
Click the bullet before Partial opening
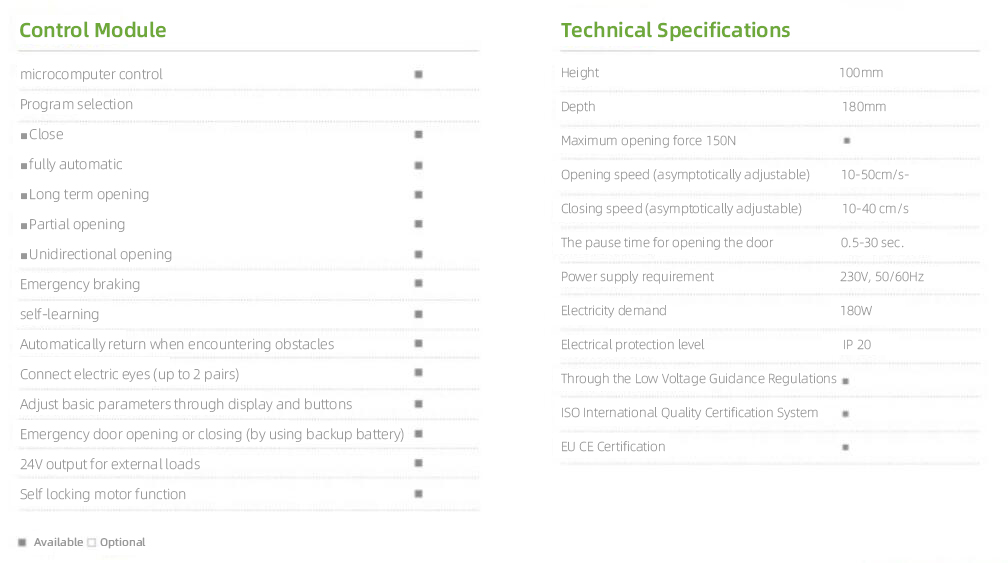[24, 225]
